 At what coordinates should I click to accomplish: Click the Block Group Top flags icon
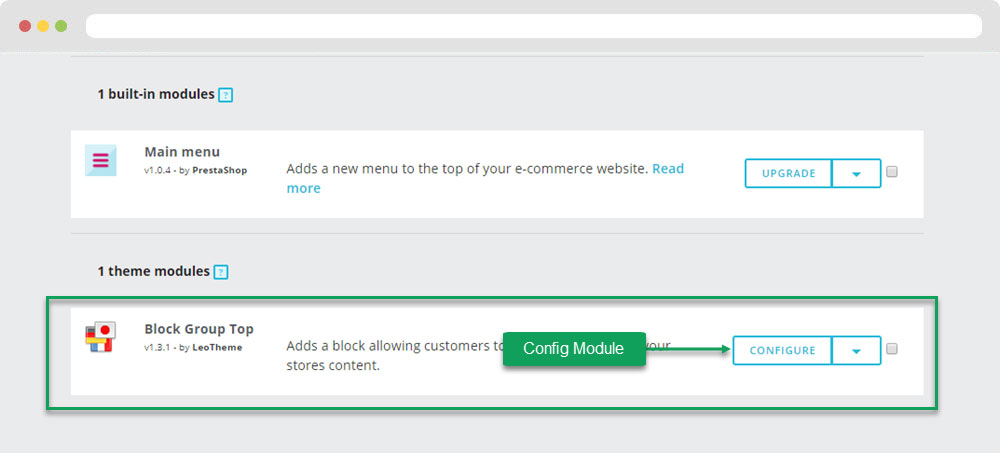(101, 338)
